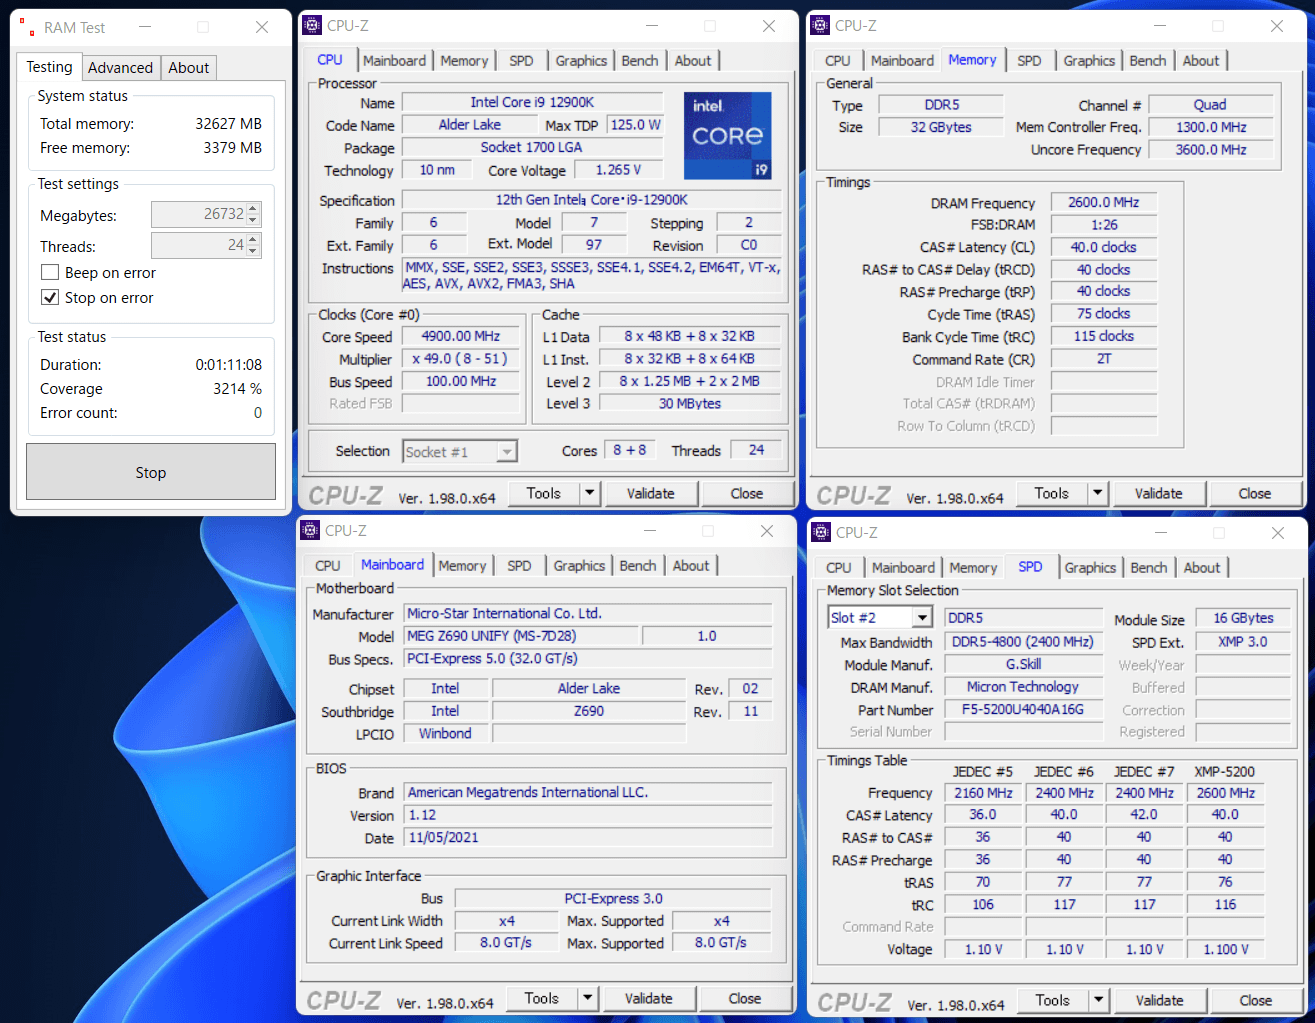Open CPU tab in the Mainboard tab window
Image resolution: width=1315 pixels, height=1023 pixels.
[x=328, y=566]
